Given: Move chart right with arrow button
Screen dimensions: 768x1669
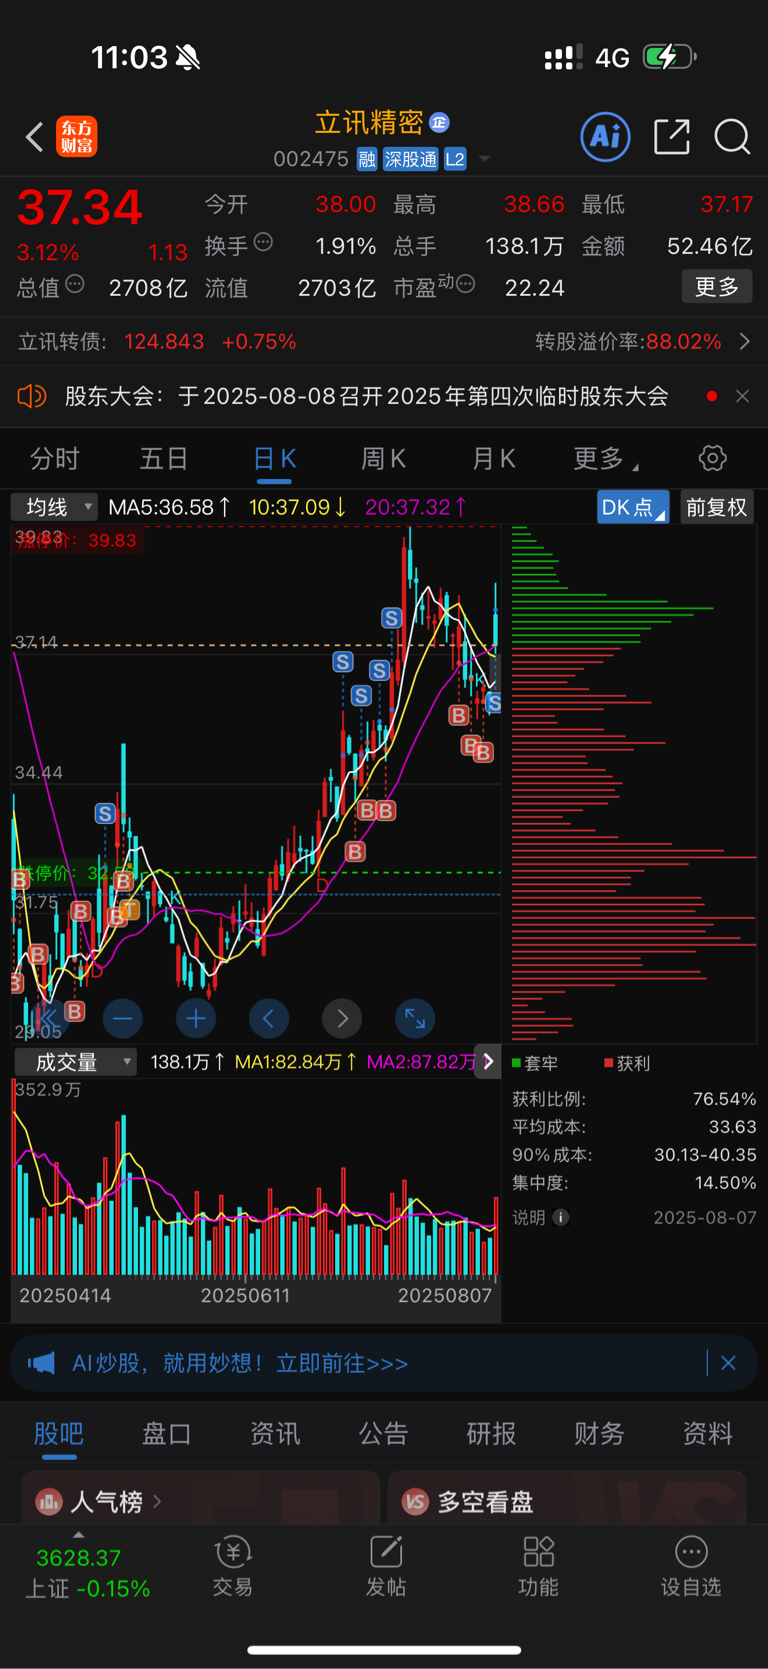Looking at the screenshot, I should [342, 1019].
